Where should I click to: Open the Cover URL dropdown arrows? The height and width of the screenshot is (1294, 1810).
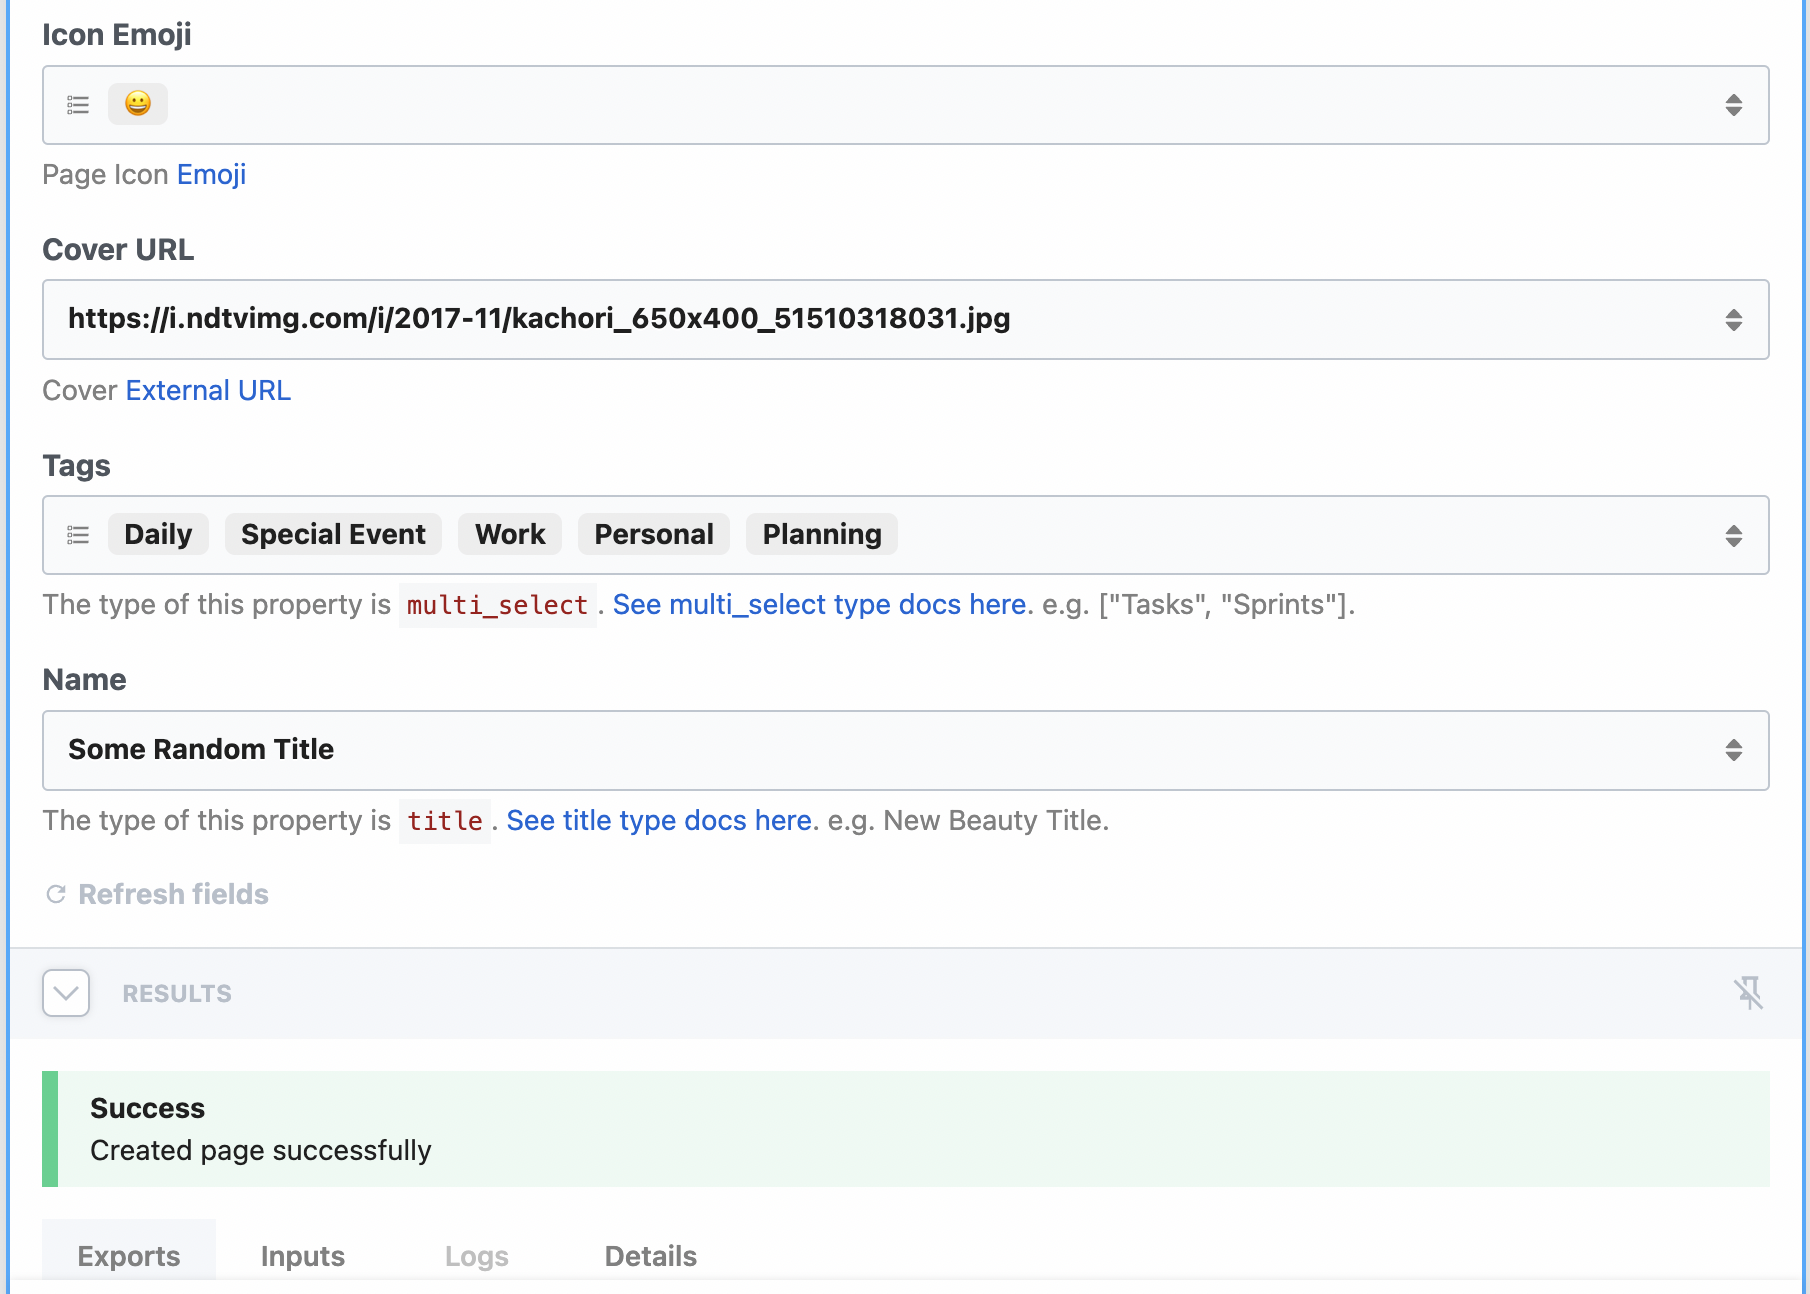(x=1734, y=320)
